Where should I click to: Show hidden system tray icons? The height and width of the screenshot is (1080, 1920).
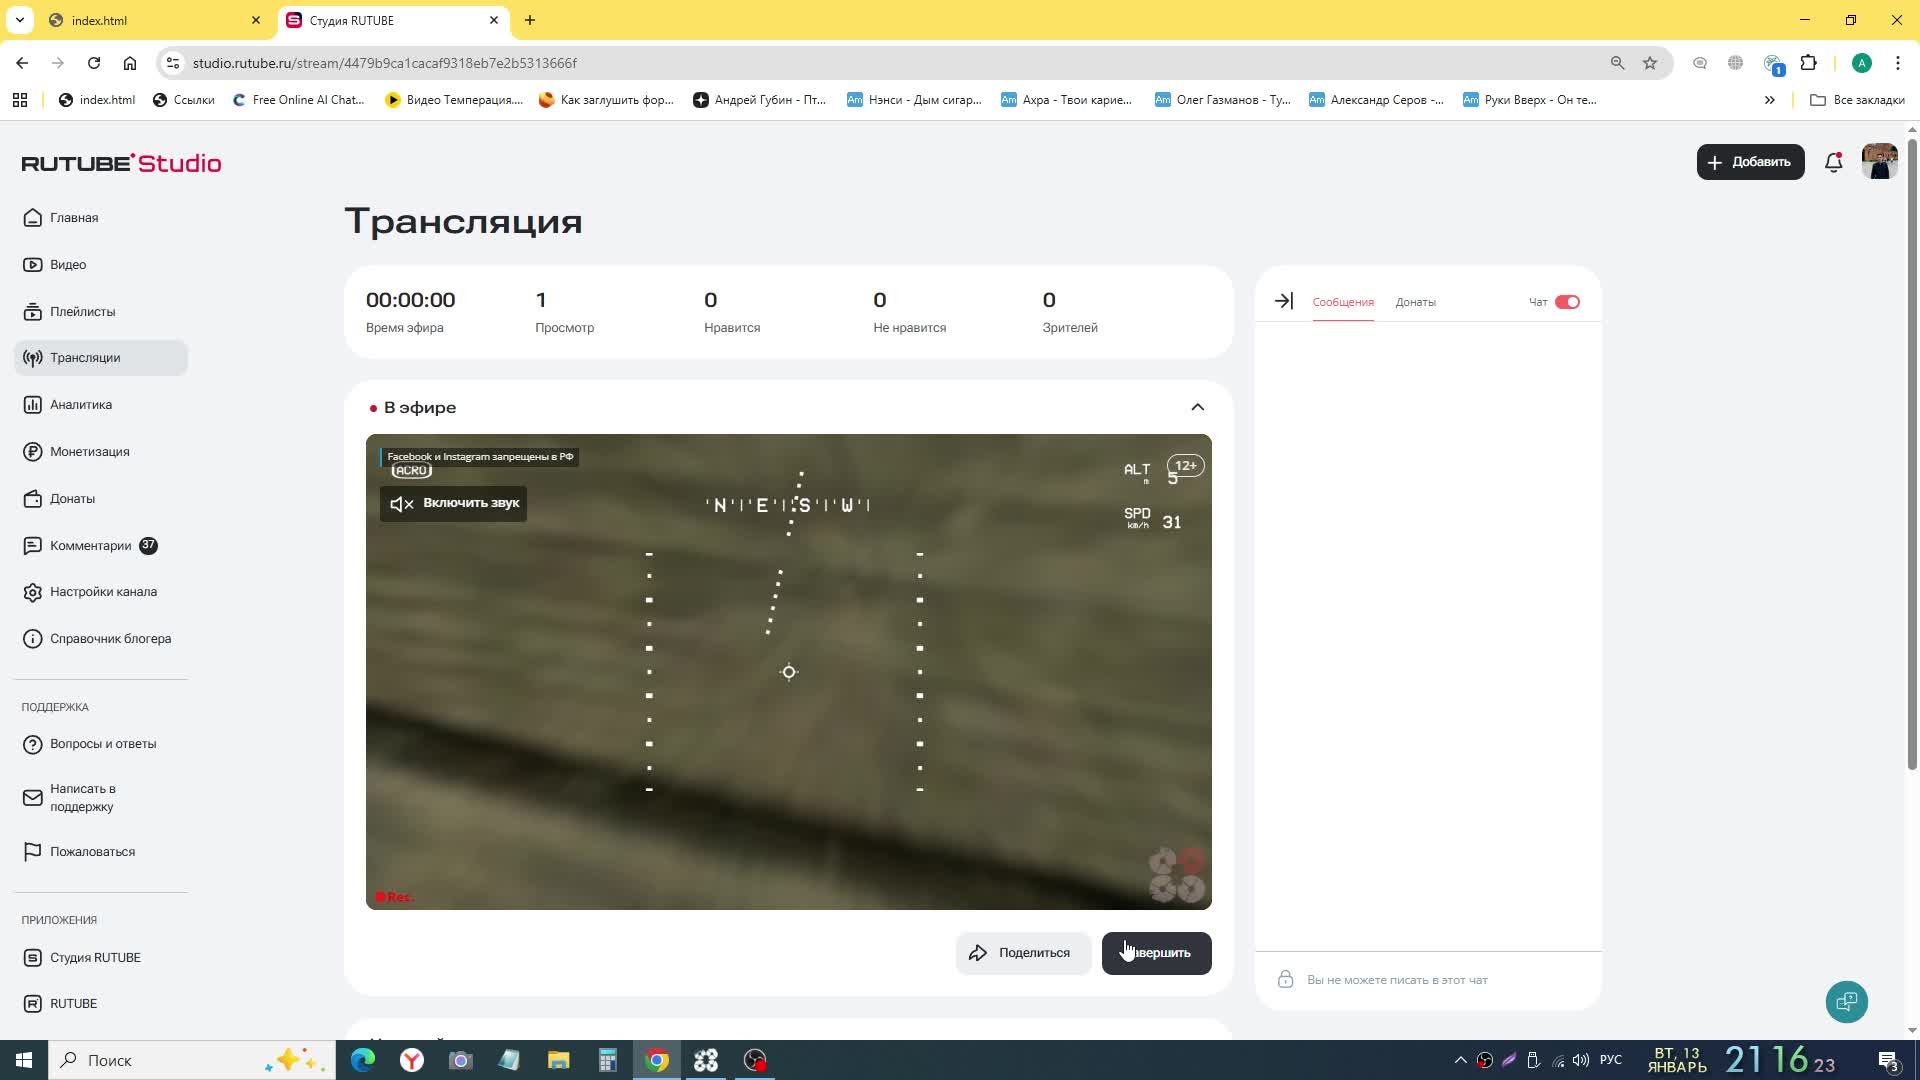click(1460, 1060)
